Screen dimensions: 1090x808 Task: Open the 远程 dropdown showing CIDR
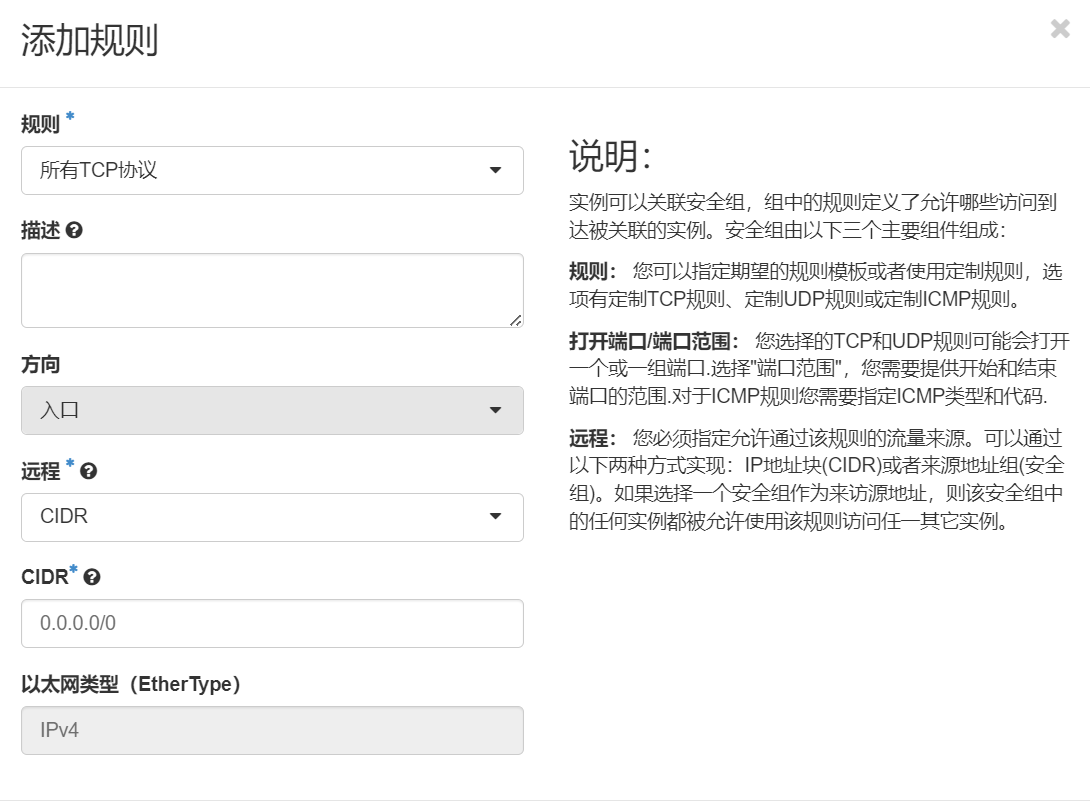[x=272, y=517]
